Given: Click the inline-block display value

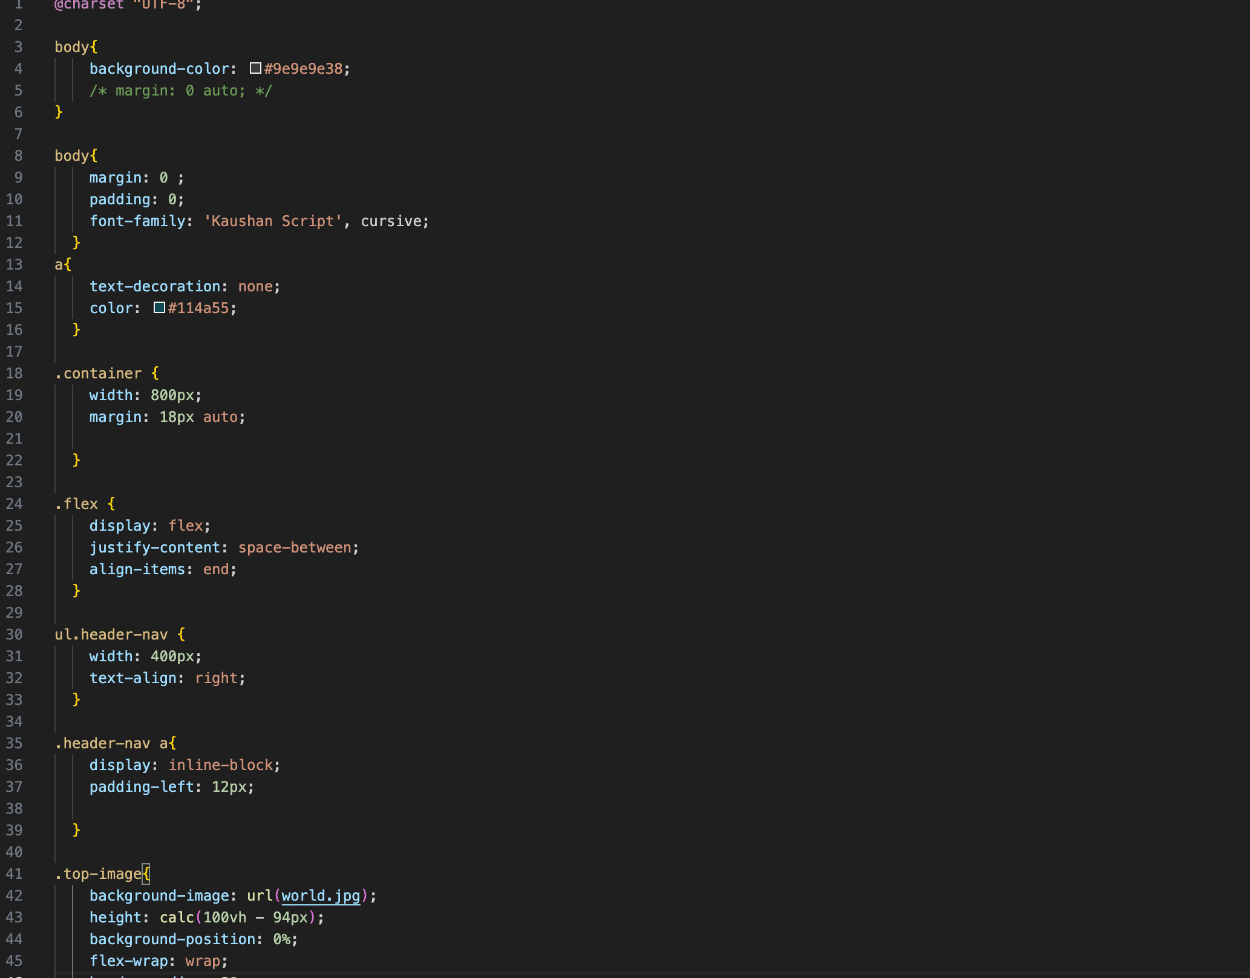Looking at the screenshot, I should click(221, 765).
